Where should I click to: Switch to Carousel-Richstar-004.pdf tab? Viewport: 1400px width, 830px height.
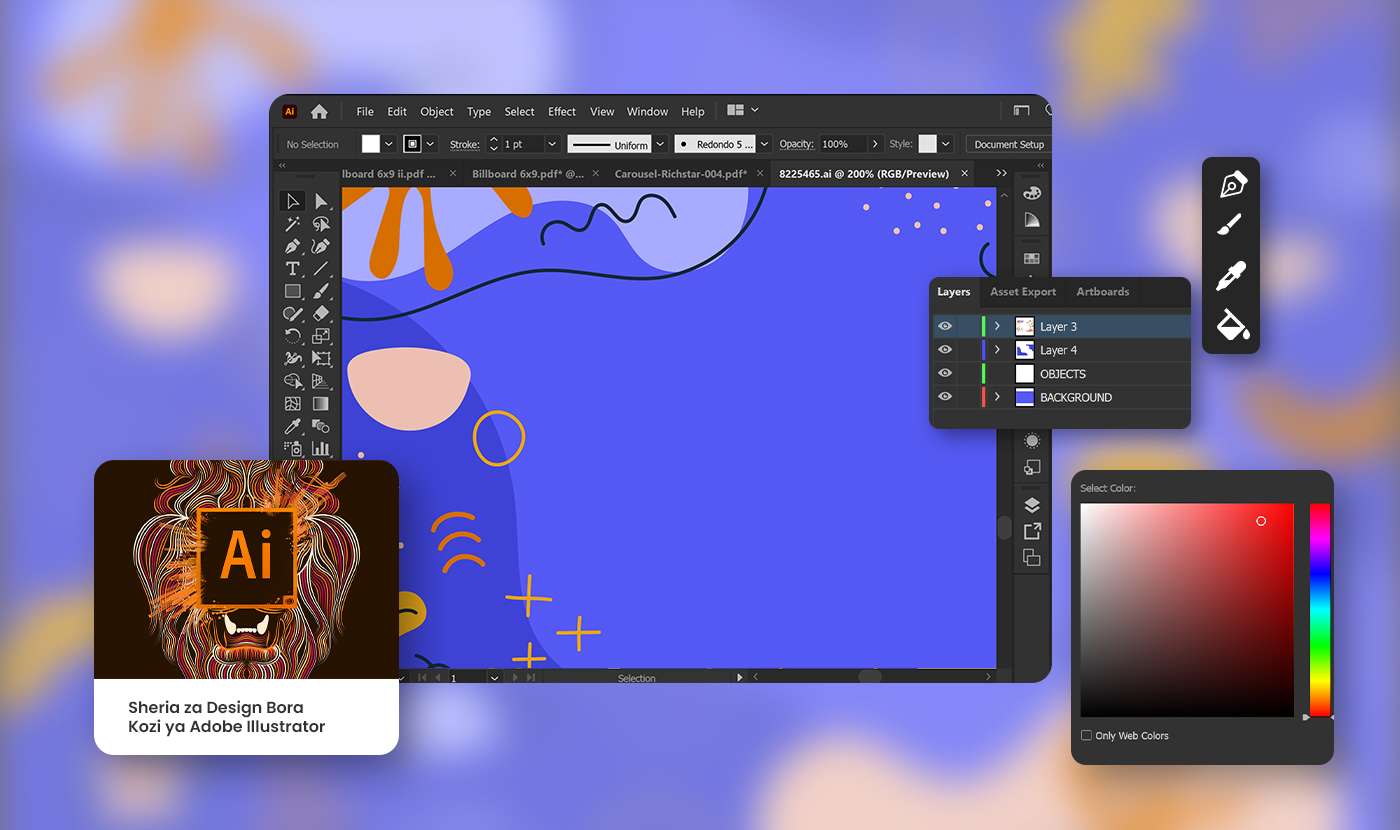[681, 174]
